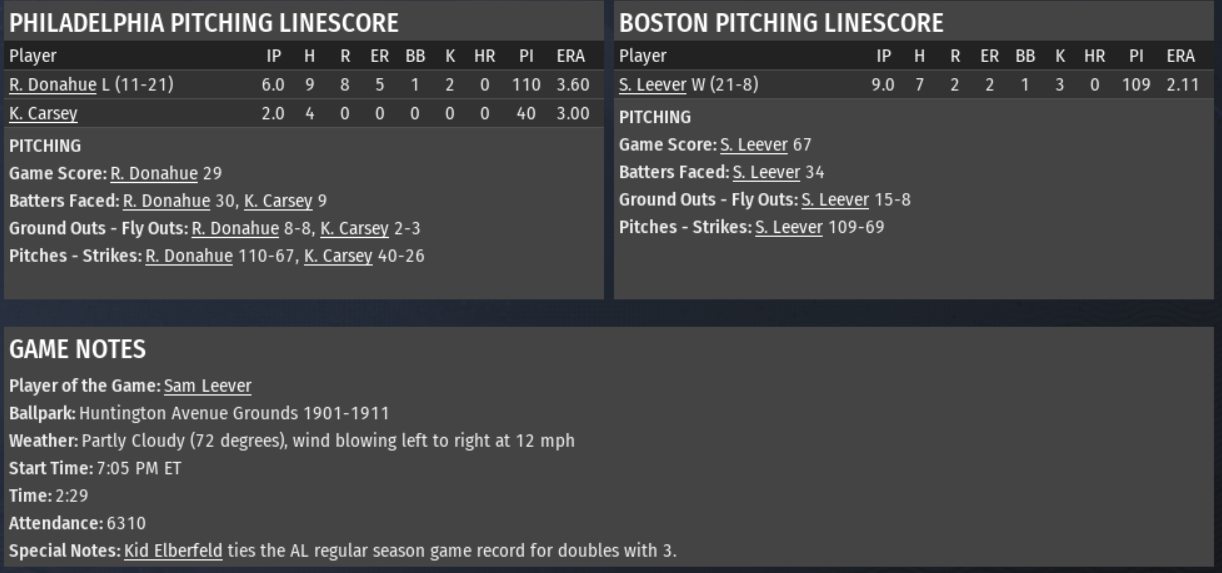Image resolution: width=1222 pixels, height=573 pixels.
Task: Open S. Leever beside Boston Game Score
Action: pos(754,145)
